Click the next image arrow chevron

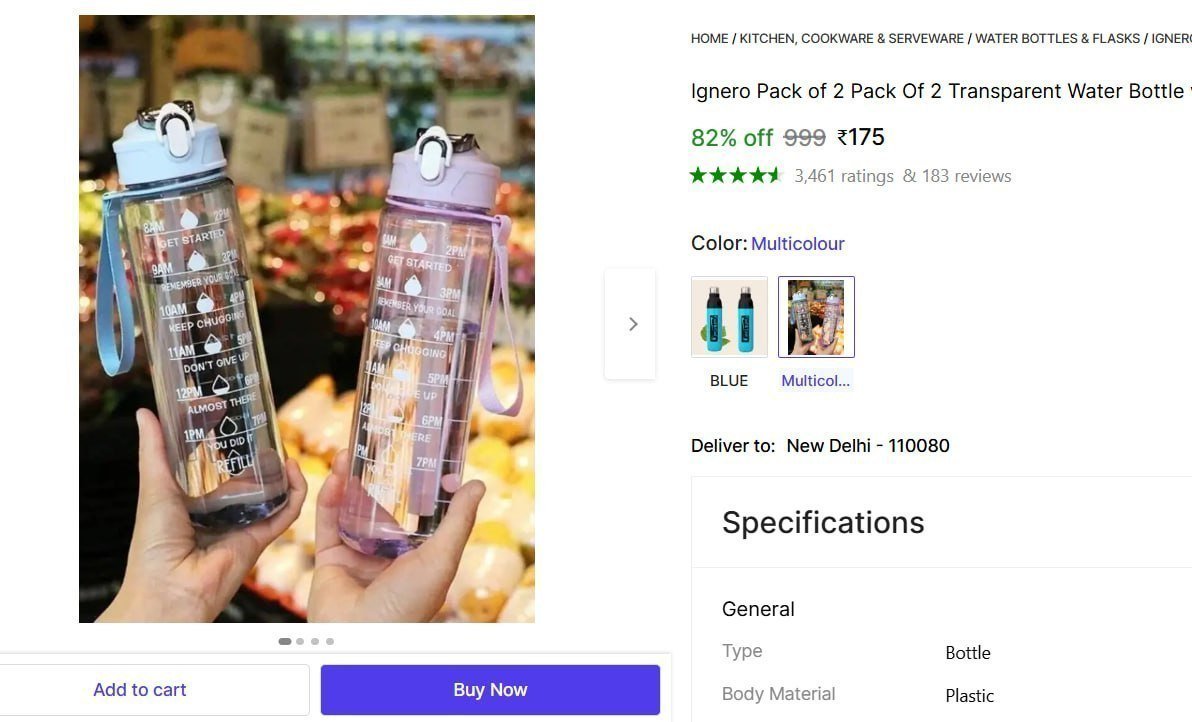pos(632,323)
